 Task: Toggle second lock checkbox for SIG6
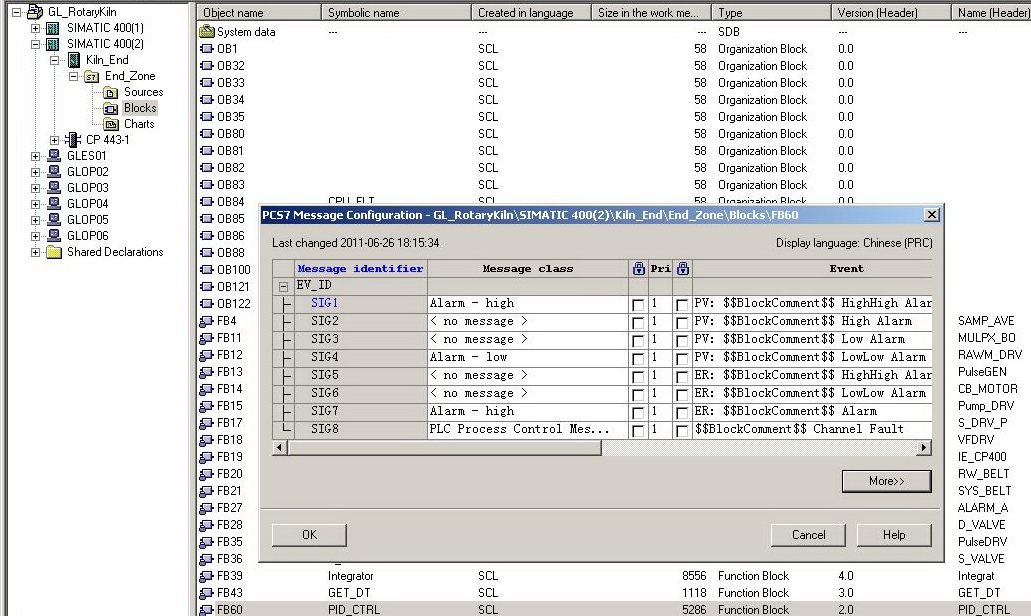tap(682, 394)
